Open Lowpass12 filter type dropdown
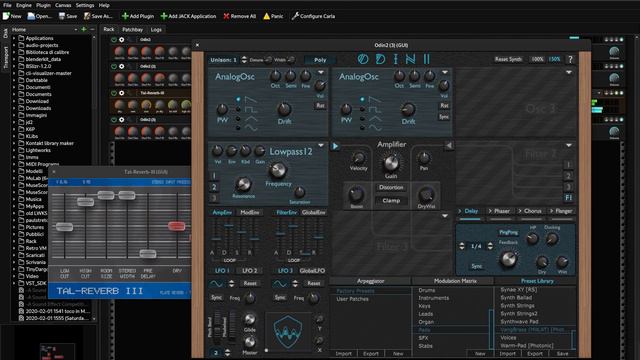The image size is (640, 360). tap(321, 145)
